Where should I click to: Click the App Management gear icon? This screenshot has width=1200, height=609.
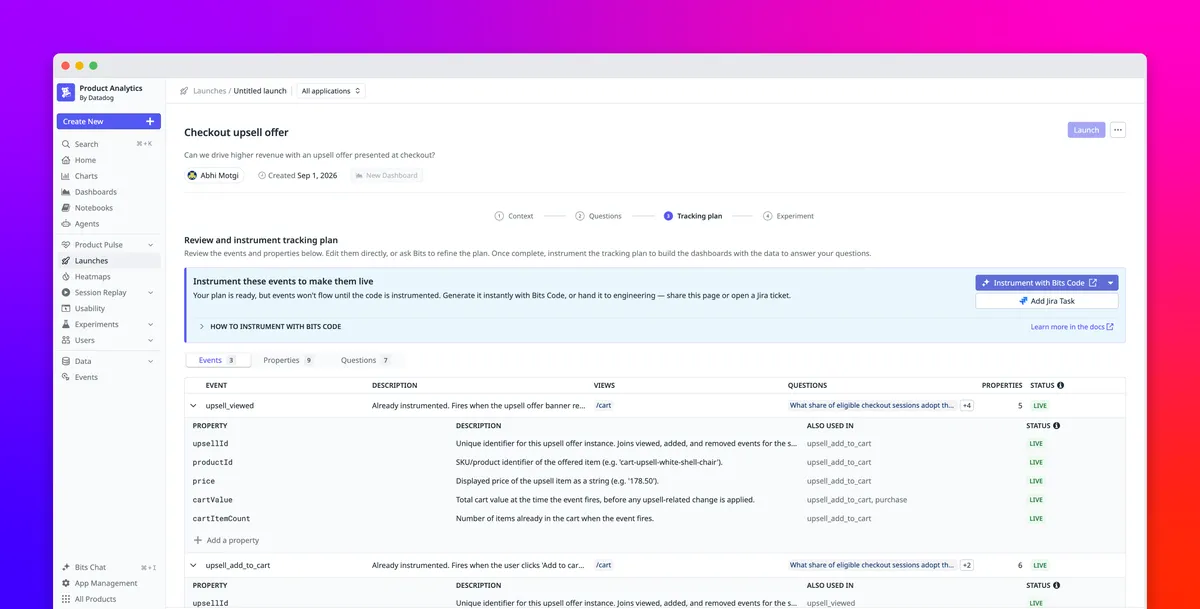pyautogui.click(x=66, y=583)
